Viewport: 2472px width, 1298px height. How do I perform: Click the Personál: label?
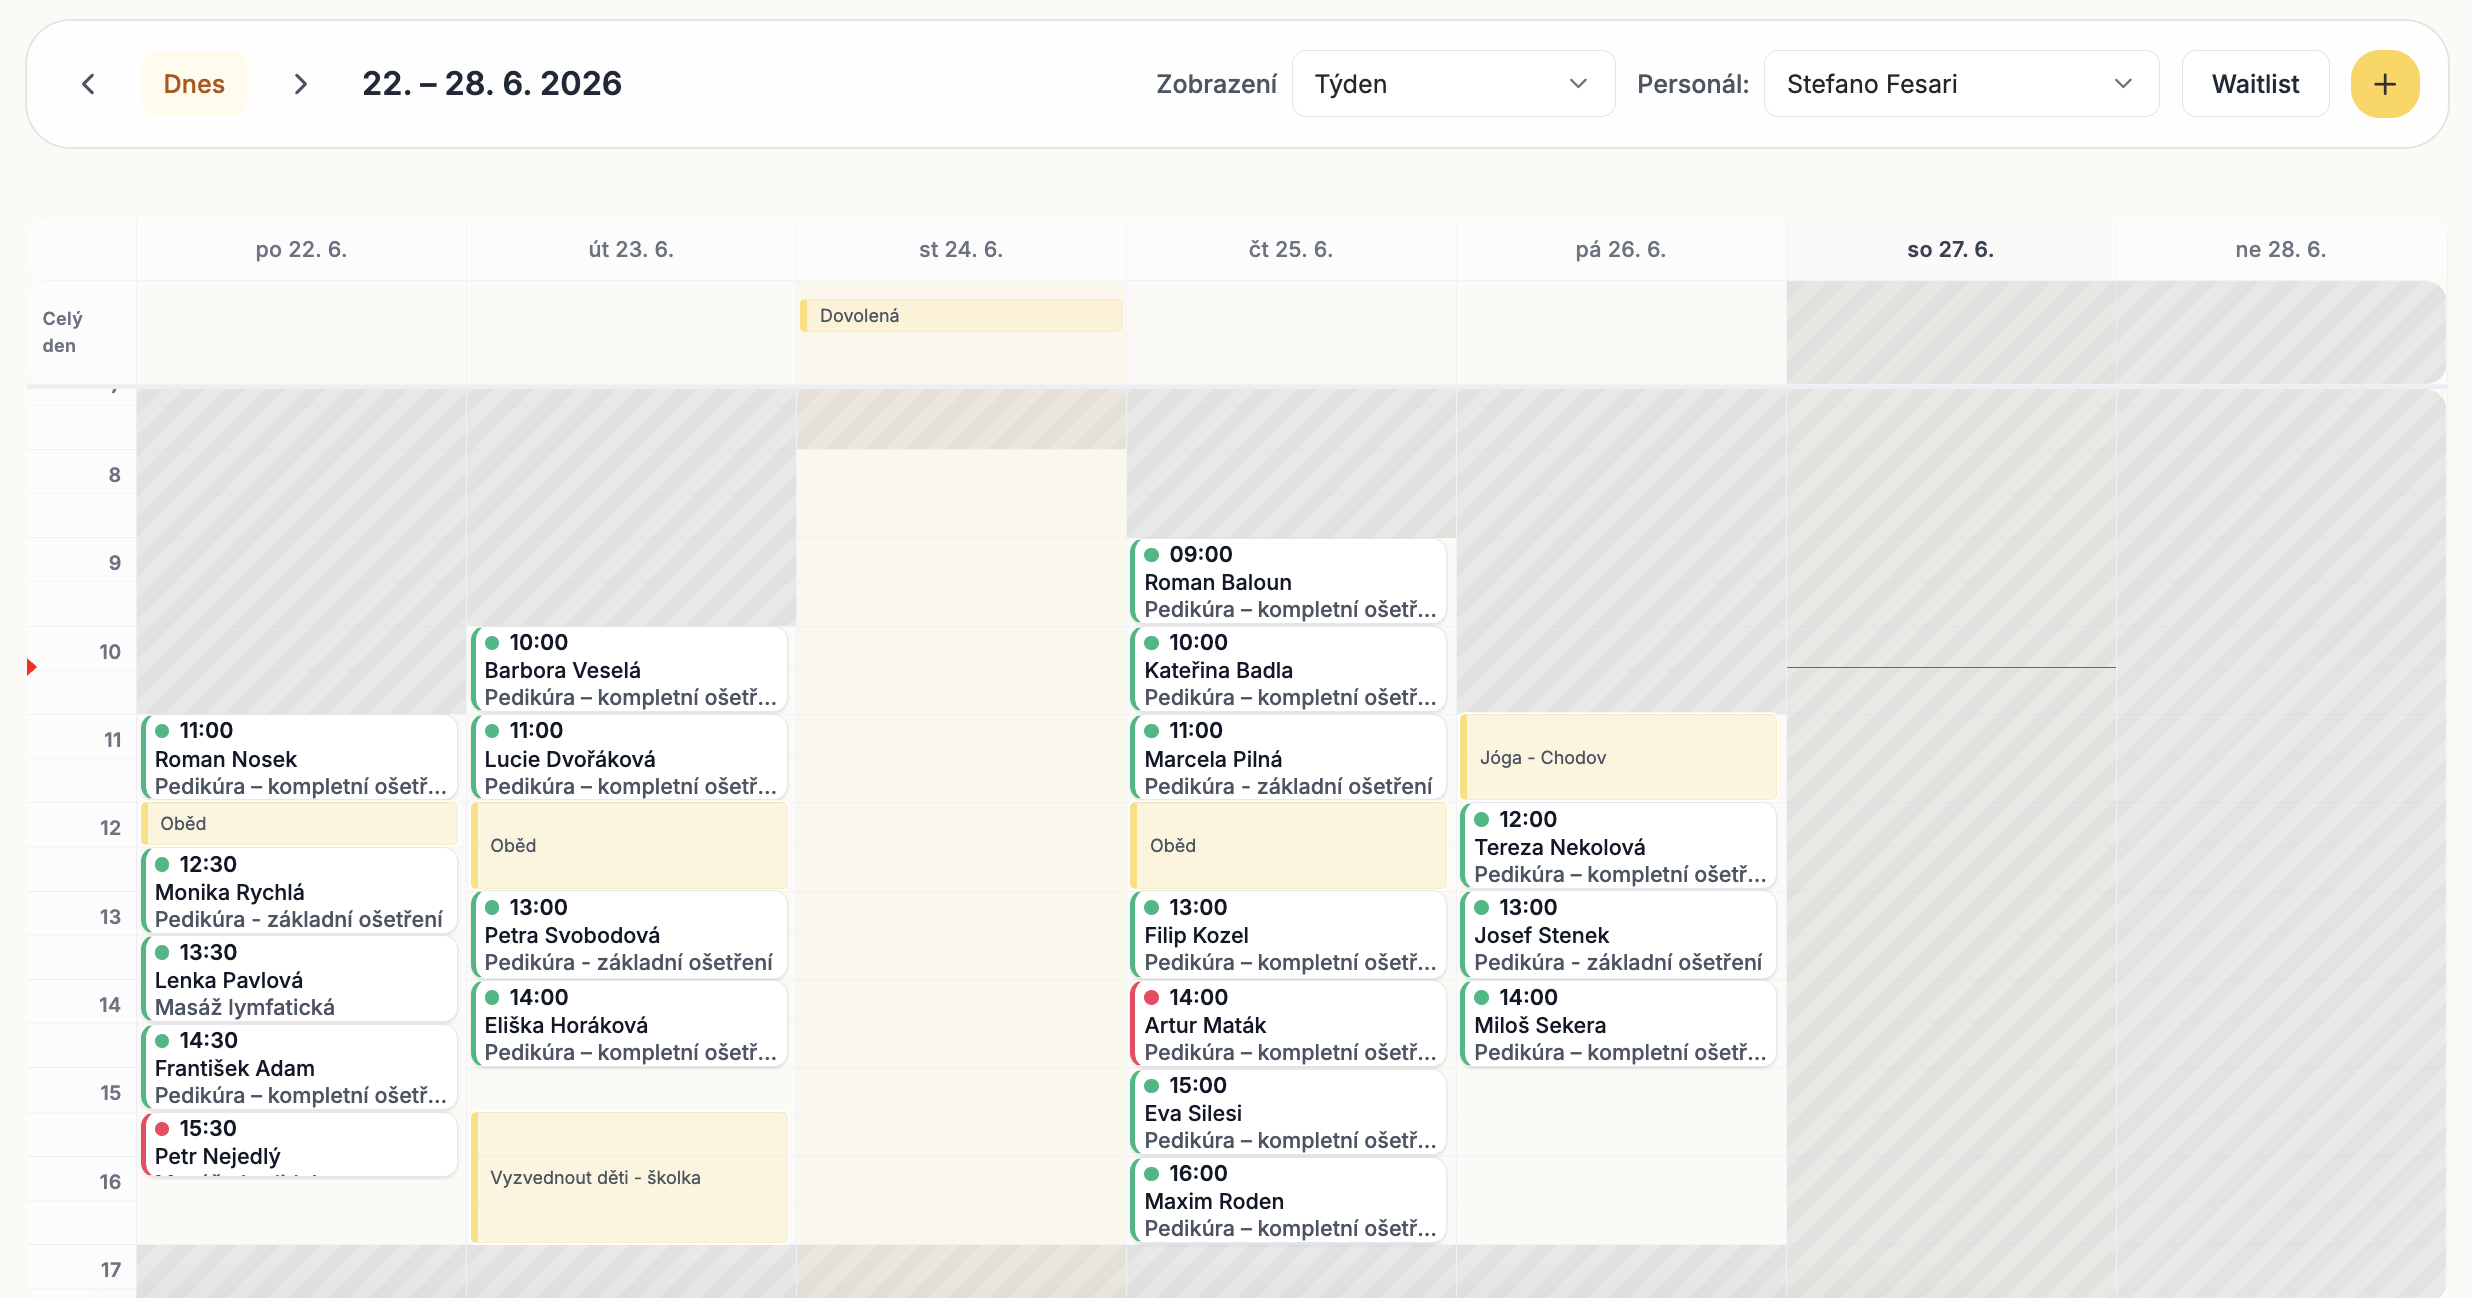[x=1693, y=84]
